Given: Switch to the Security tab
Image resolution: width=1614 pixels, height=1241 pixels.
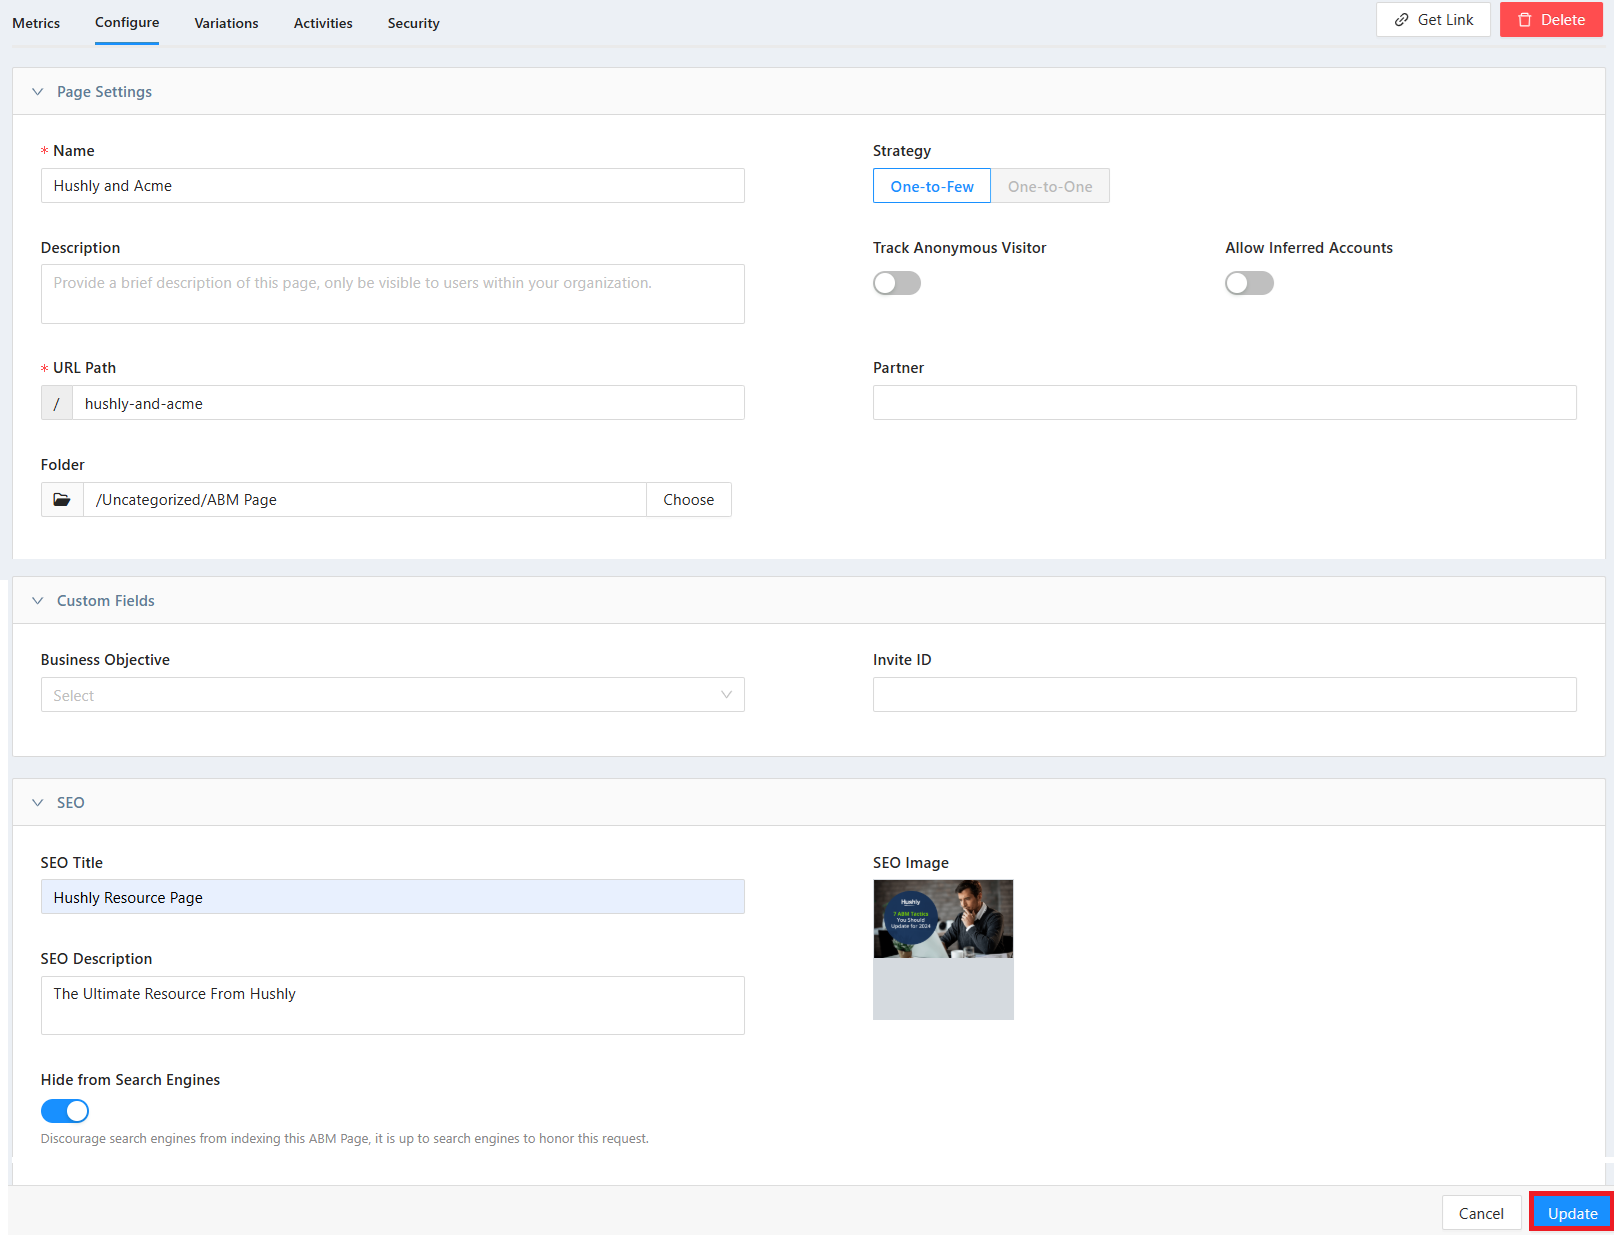Looking at the screenshot, I should (x=414, y=23).
